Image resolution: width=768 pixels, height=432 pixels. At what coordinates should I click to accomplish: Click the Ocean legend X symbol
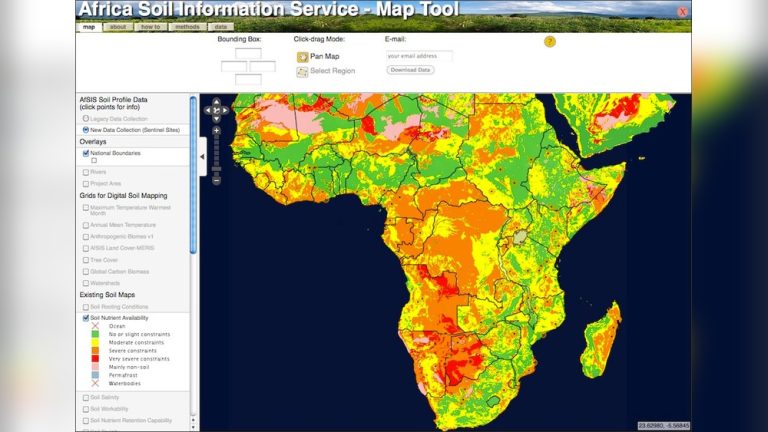(95, 326)
